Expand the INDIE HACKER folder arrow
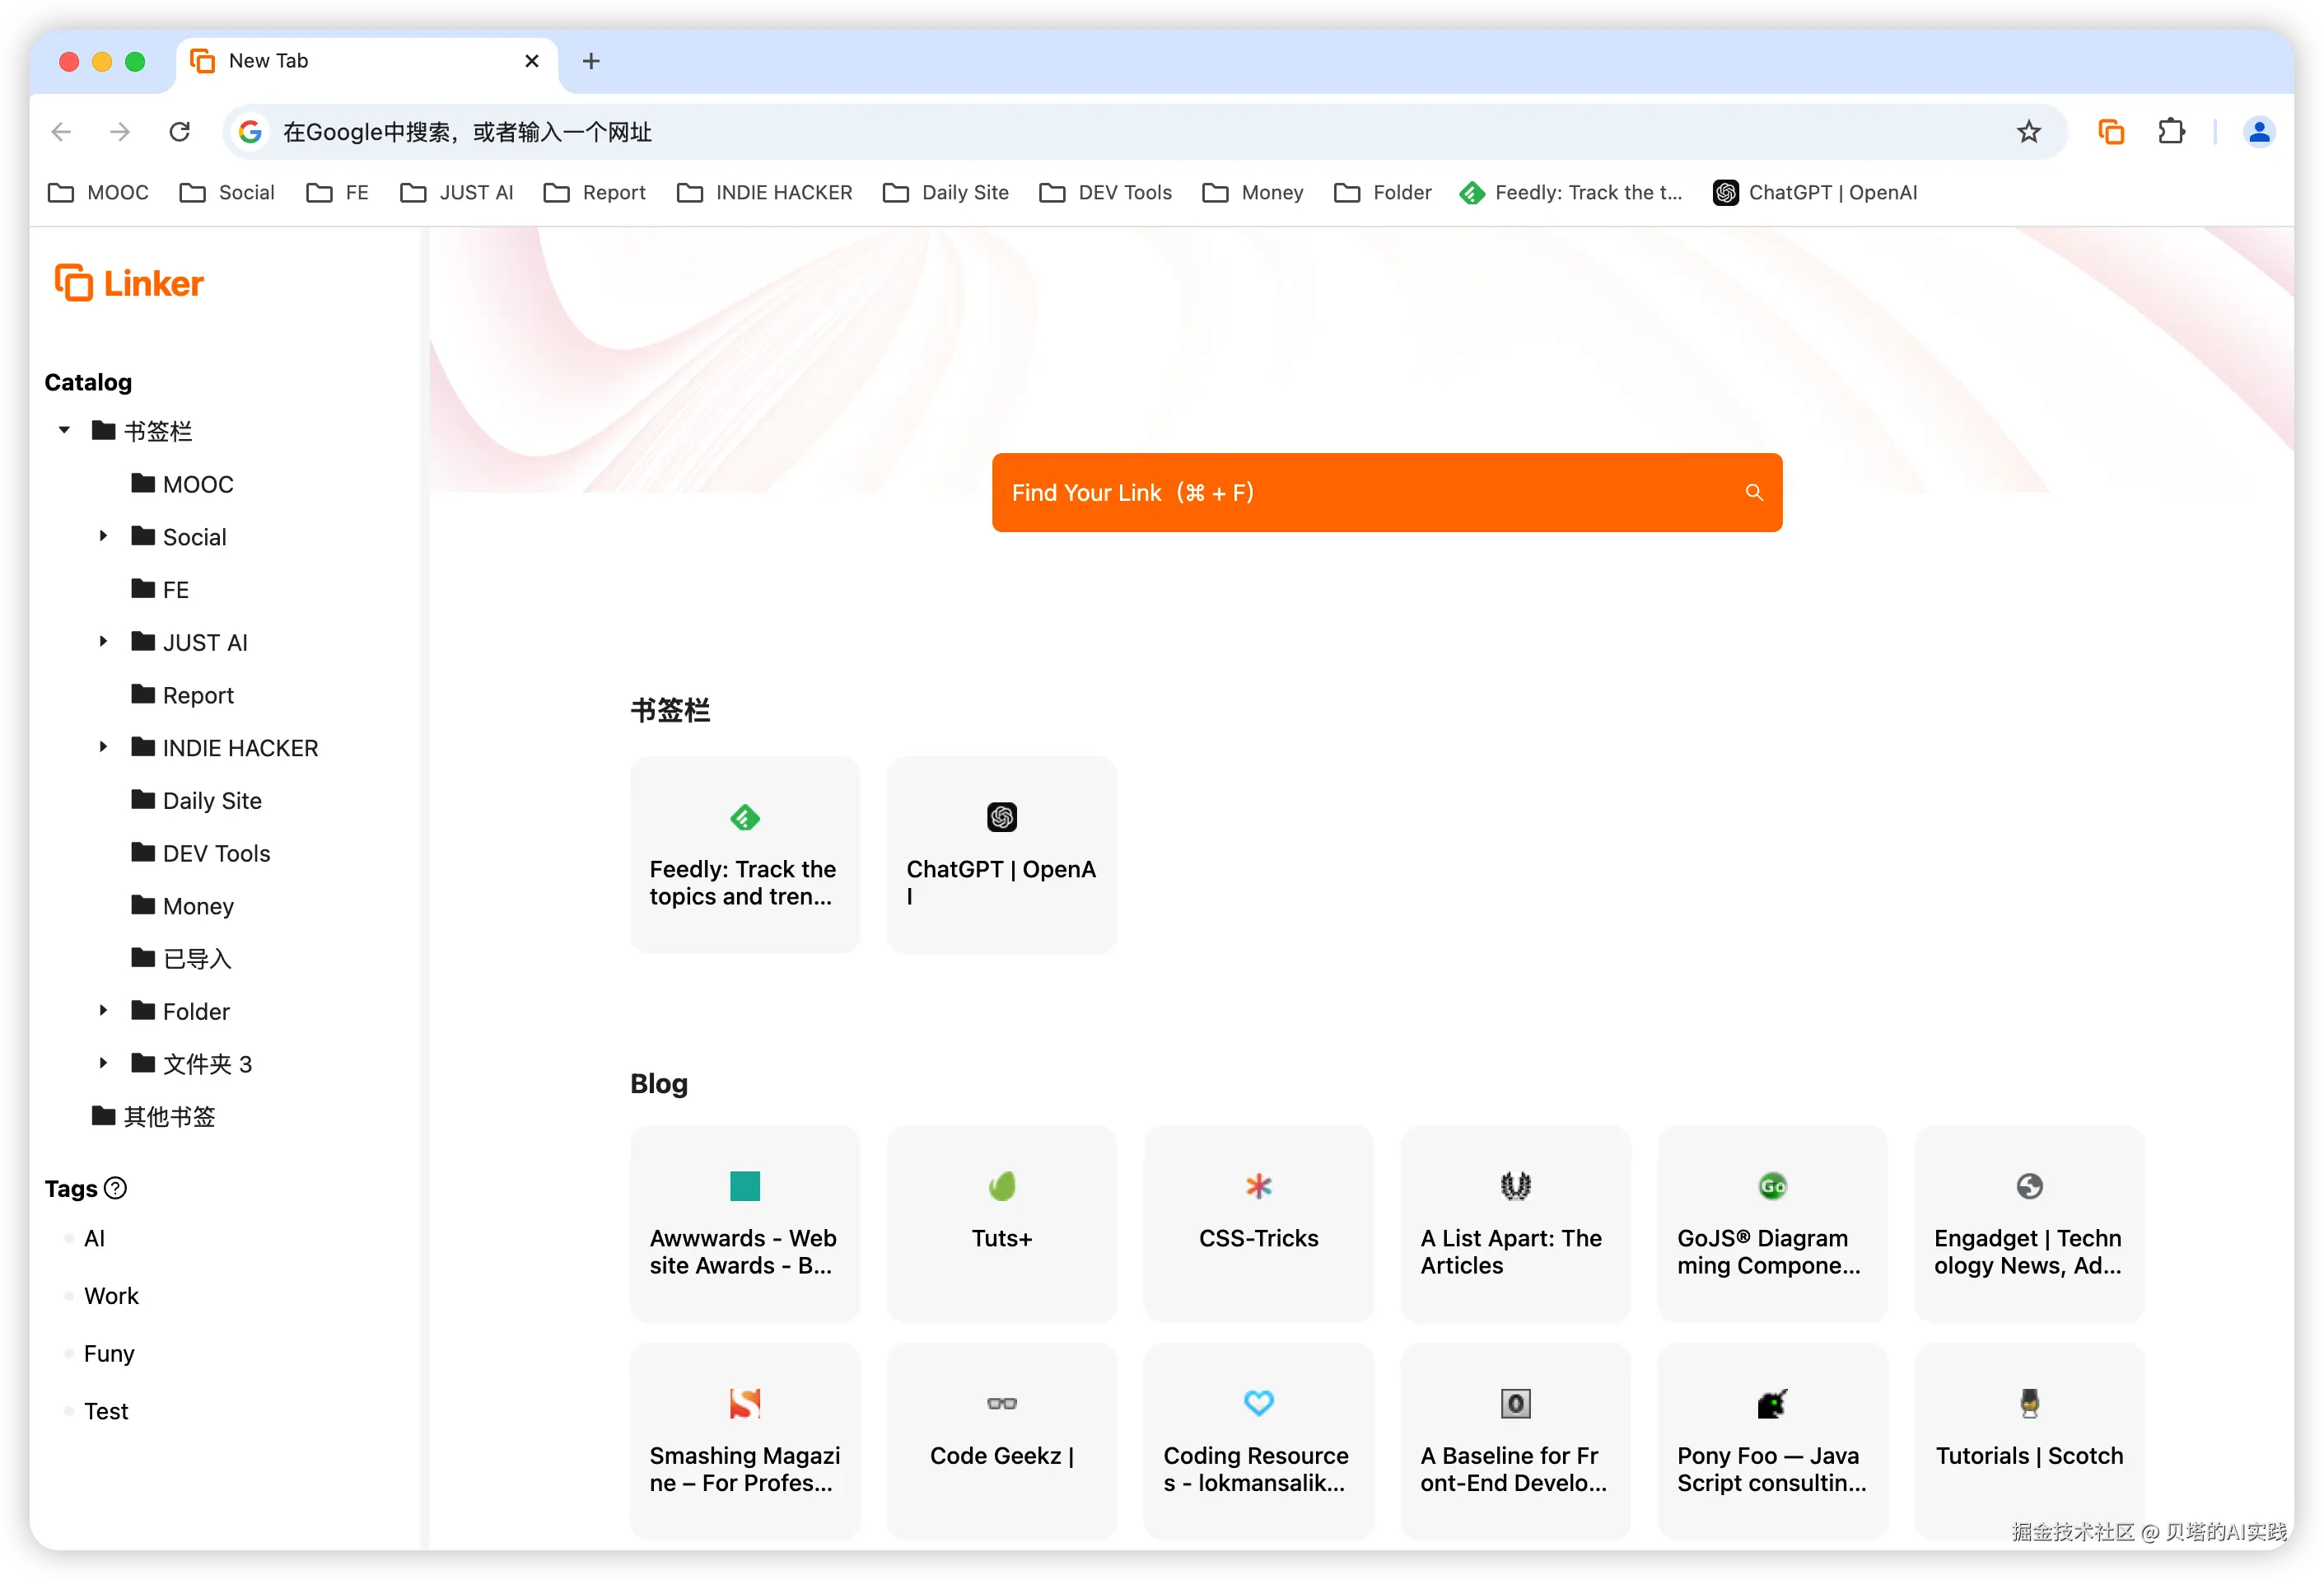The image size is (2324, 1580). 103,748
